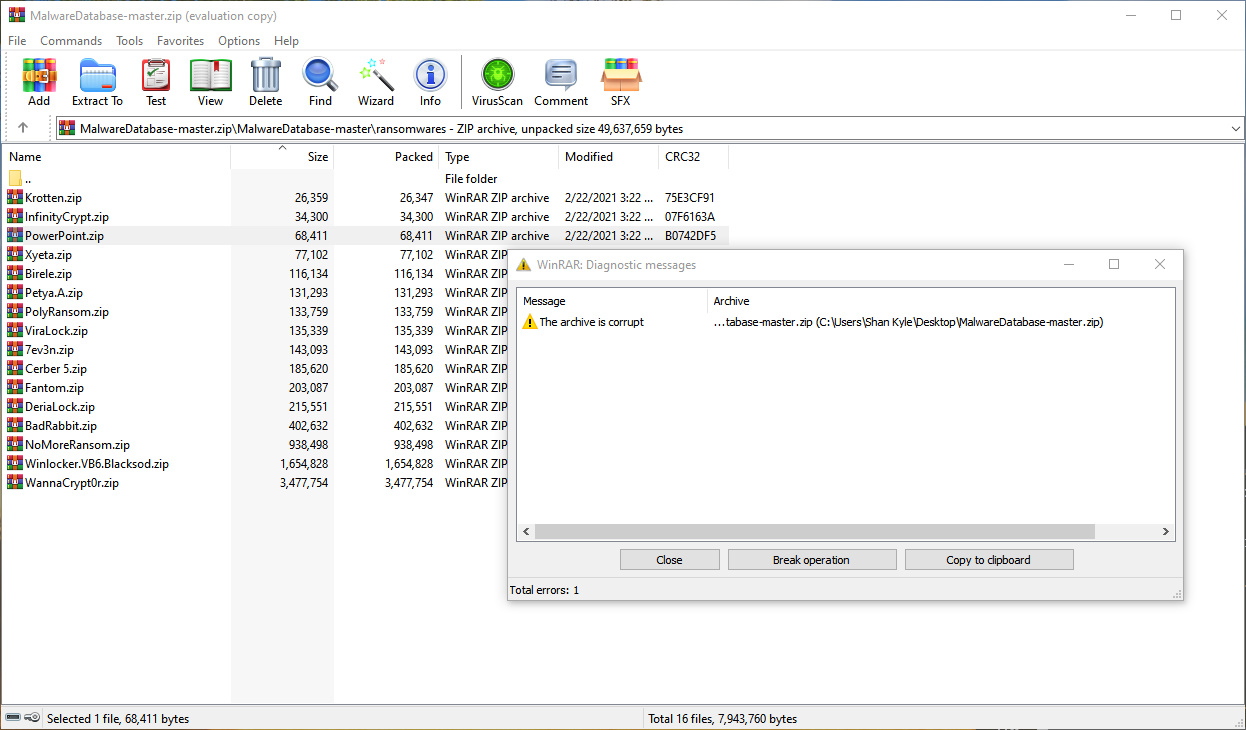Open the Options menu
The height and width of the screenshot is (730, 1246).
coord(239,41)
